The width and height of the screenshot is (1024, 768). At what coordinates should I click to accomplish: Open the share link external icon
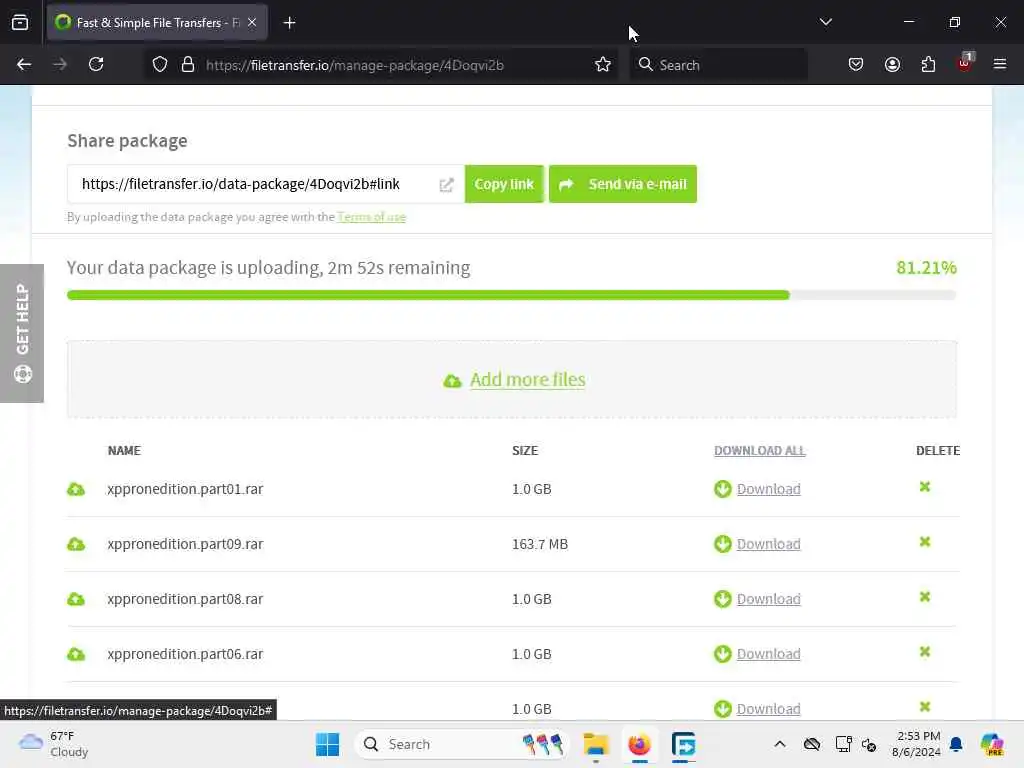point(446,185)
